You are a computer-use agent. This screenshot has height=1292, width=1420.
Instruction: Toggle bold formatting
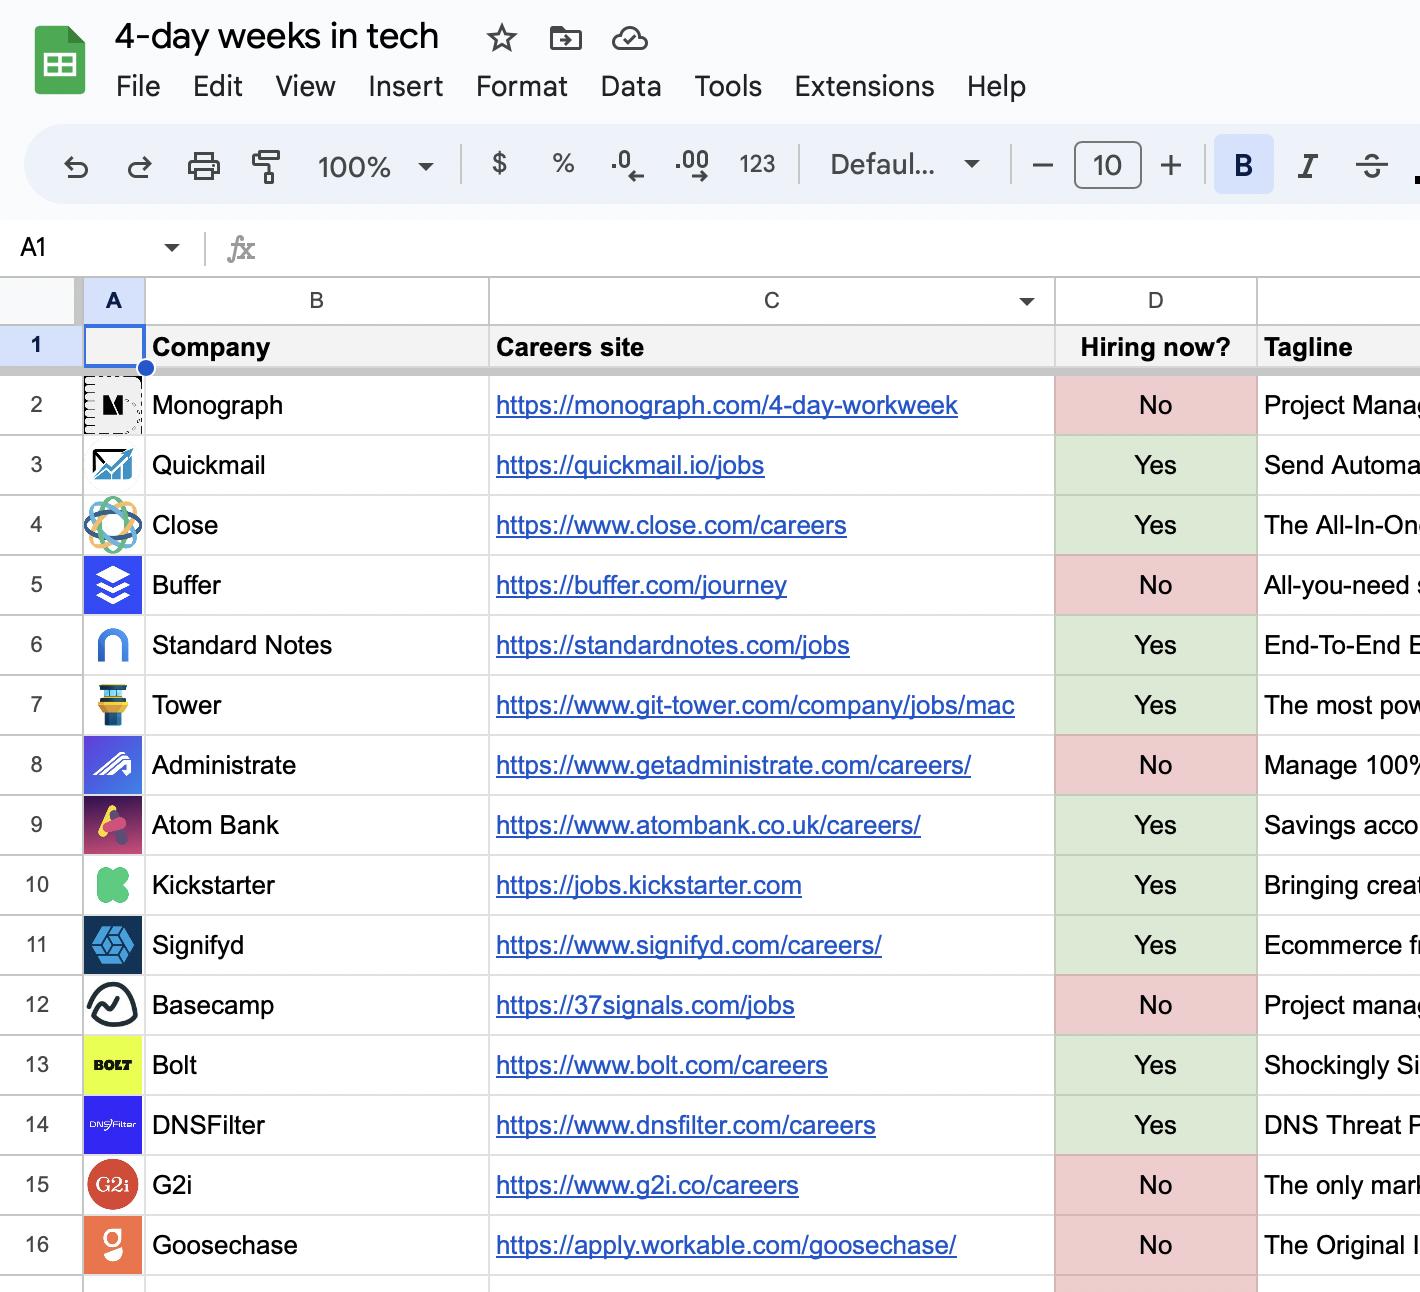(x=1243, y=165)
